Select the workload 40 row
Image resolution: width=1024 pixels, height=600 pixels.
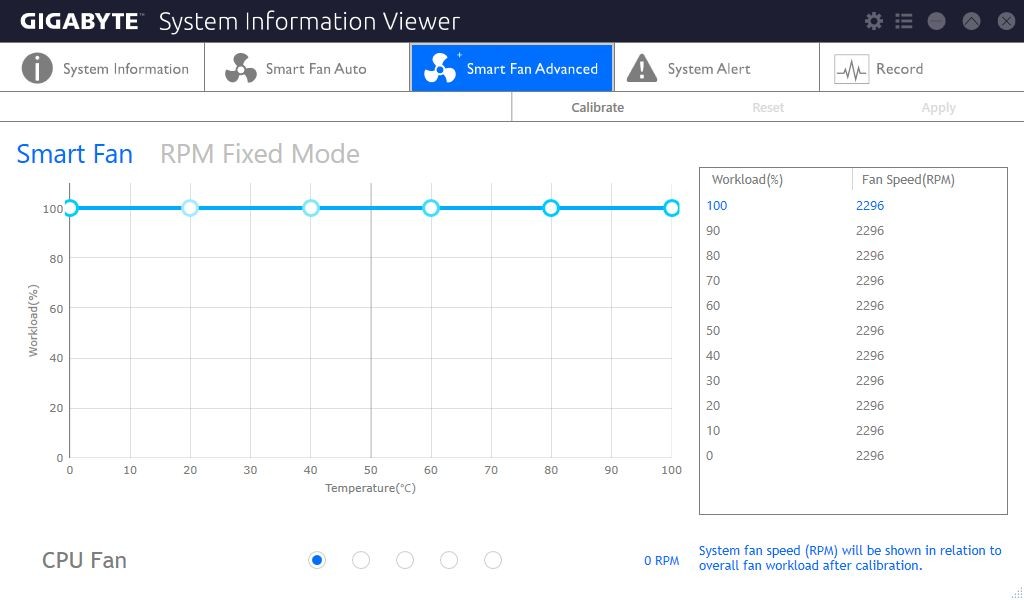pos(853,356)
